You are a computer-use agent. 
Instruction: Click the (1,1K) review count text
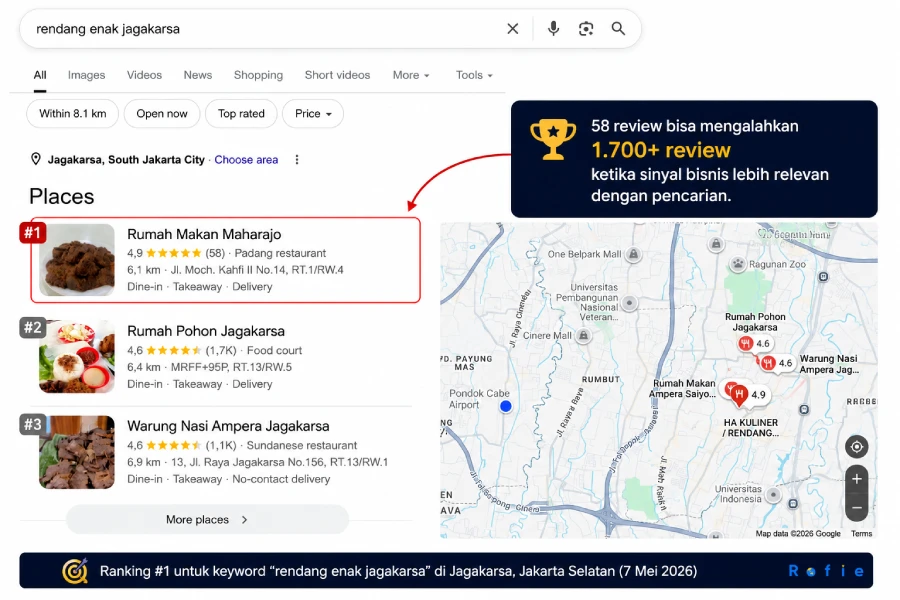point(221,446)
